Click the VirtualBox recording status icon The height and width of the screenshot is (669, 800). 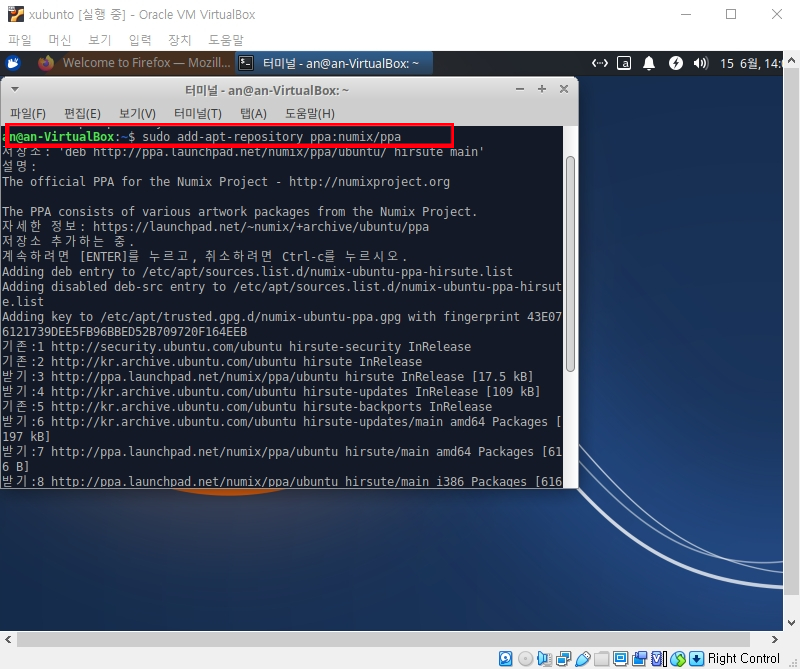click(639, 658)
